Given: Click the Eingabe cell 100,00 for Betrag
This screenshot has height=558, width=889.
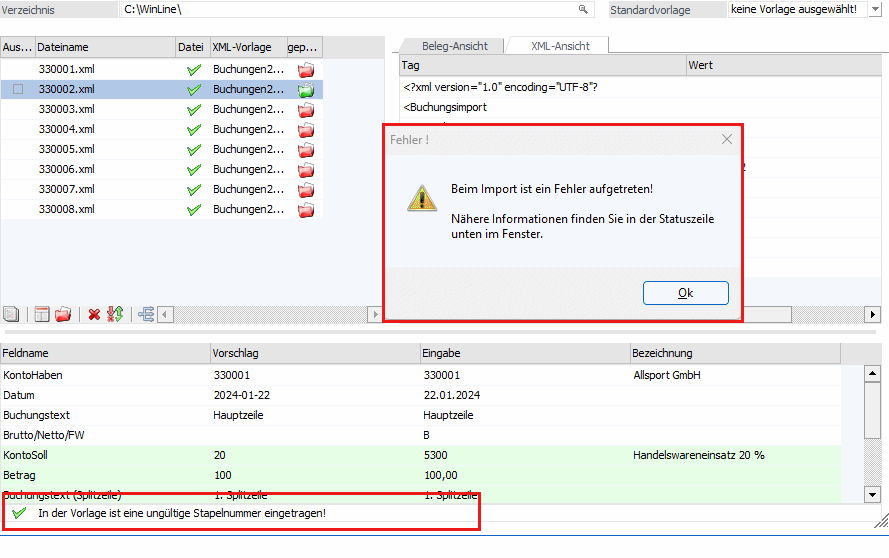Looking at the screenshot, I should [525, 475].
